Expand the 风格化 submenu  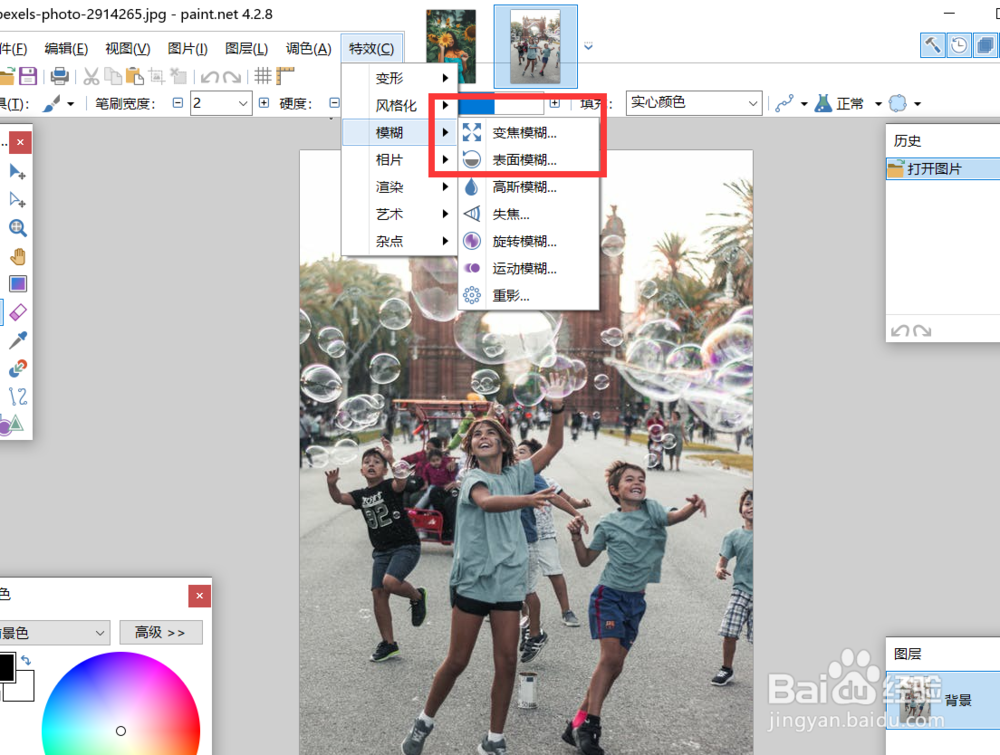click(x=400, y=105)
